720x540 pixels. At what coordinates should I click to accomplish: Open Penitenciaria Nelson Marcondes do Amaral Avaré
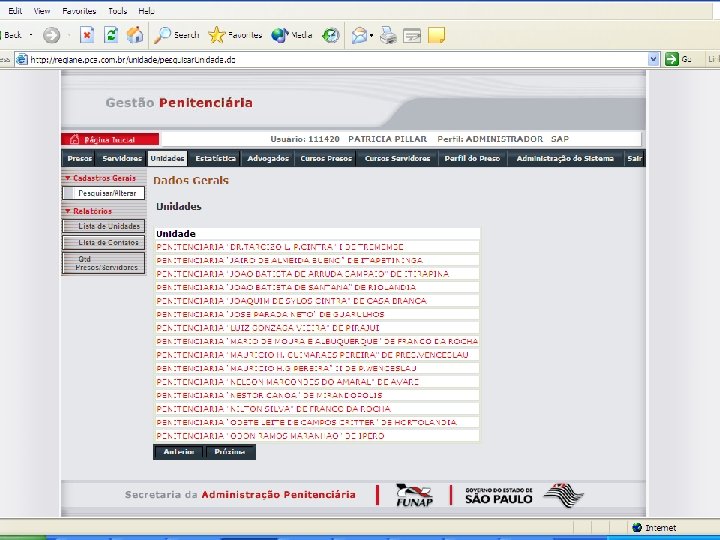coord(287,382)
